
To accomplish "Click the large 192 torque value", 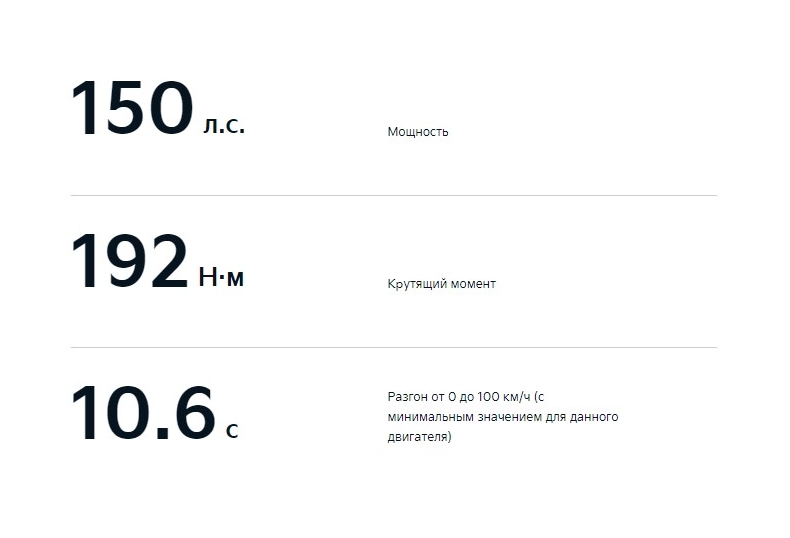I will coord(130,260).
